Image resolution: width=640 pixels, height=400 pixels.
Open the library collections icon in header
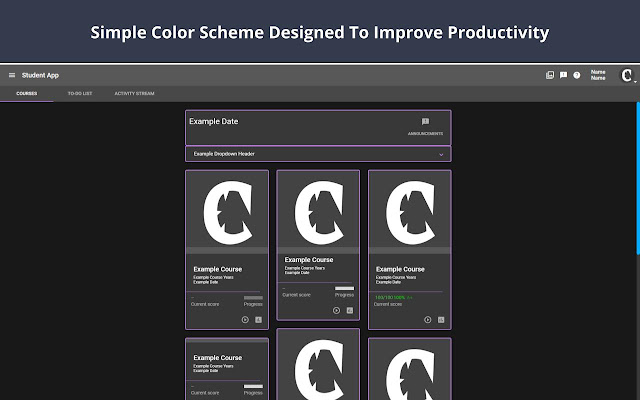coord(550,75)
